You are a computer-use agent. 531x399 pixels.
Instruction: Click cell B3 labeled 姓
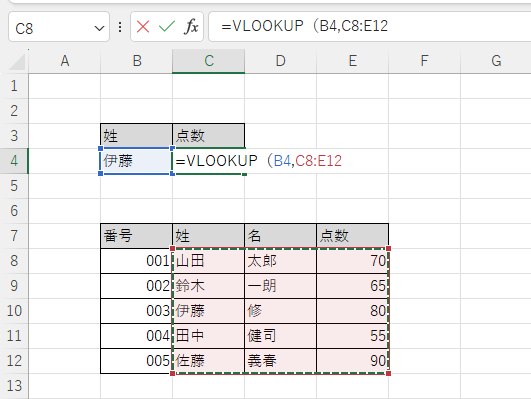(x=136, y=136)
